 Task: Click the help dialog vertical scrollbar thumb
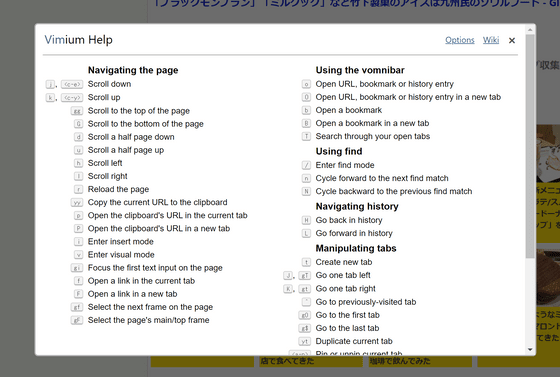(530, 146)
